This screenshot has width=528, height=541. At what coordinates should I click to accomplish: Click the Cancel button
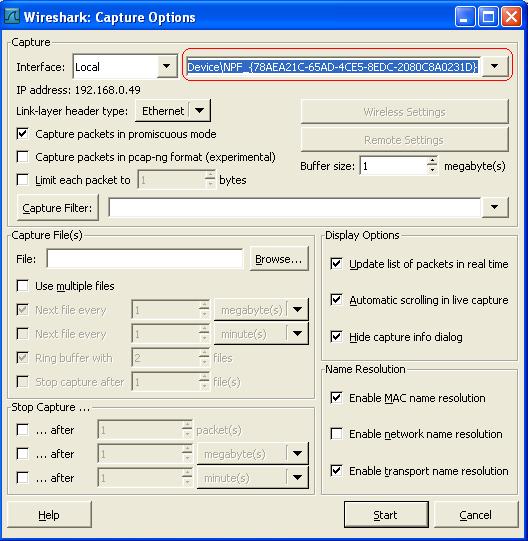(x=476, y=515)
